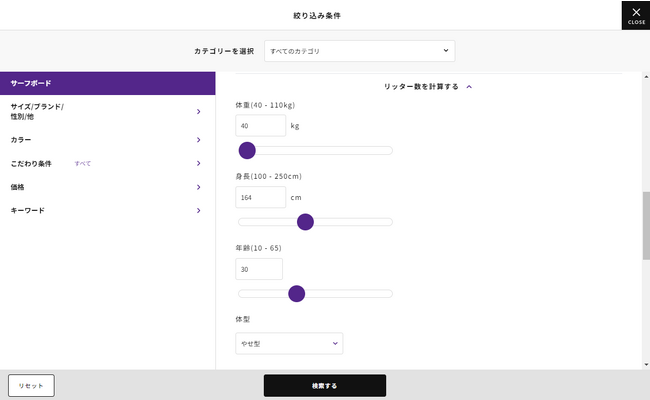This screenshot has height=400, width=650.
Task: Click chevron beside サイズ/ブランド/性別/他
Action: (199, 111)
